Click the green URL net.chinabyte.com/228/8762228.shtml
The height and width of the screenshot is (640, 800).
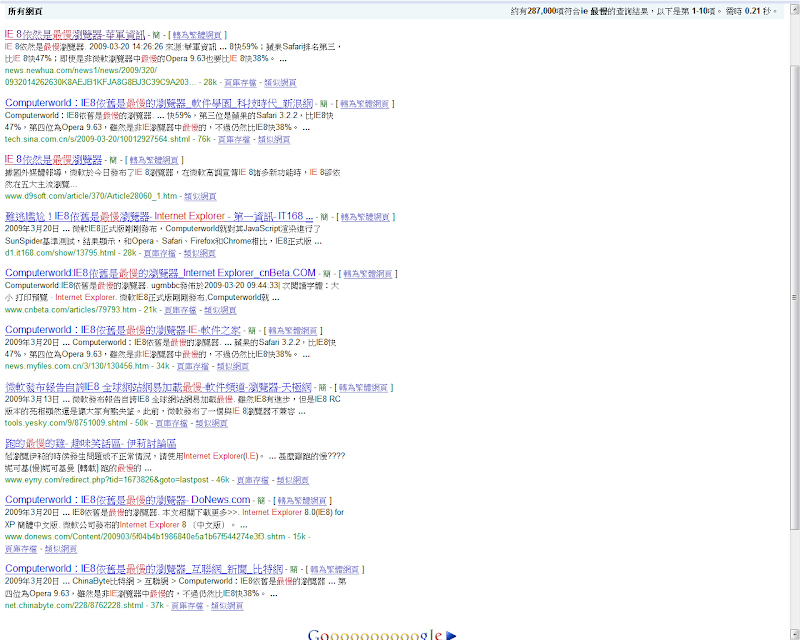tap(74, 605)
